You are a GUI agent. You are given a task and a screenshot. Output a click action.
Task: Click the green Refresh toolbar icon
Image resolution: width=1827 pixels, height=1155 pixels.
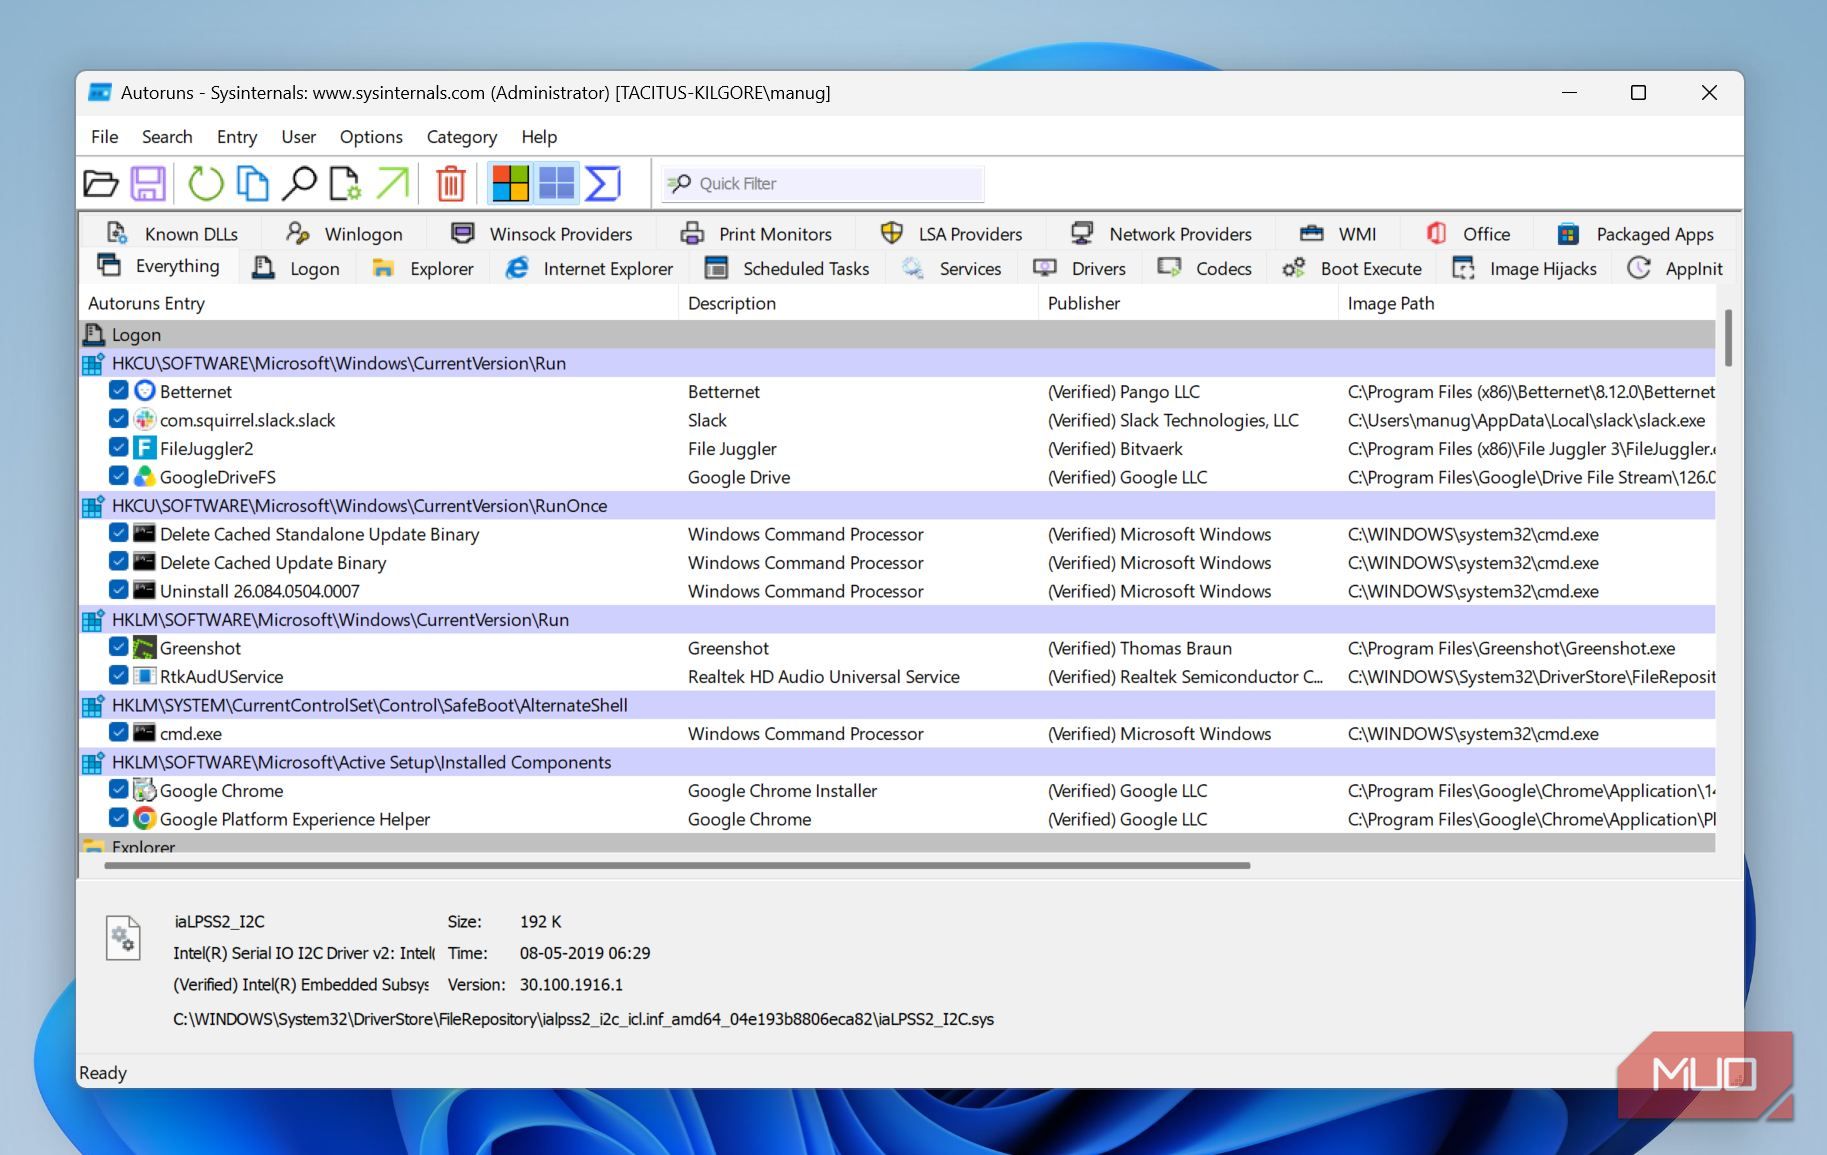tap(206, 183)
